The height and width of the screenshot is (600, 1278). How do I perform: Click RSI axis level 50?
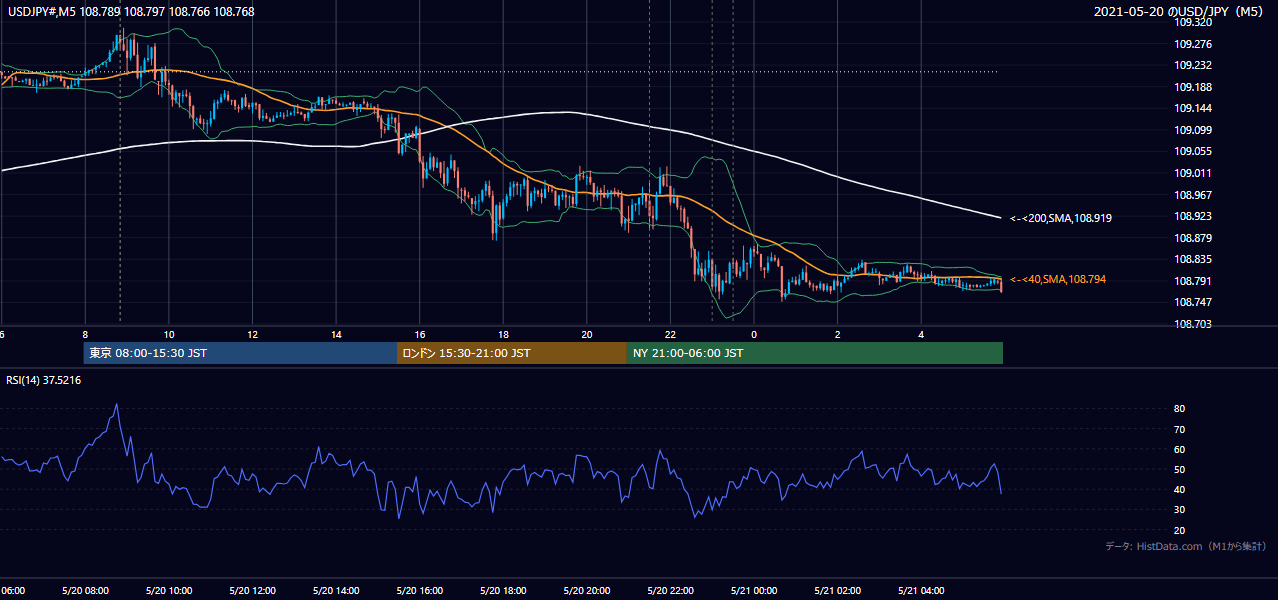tap(1180, 469)
